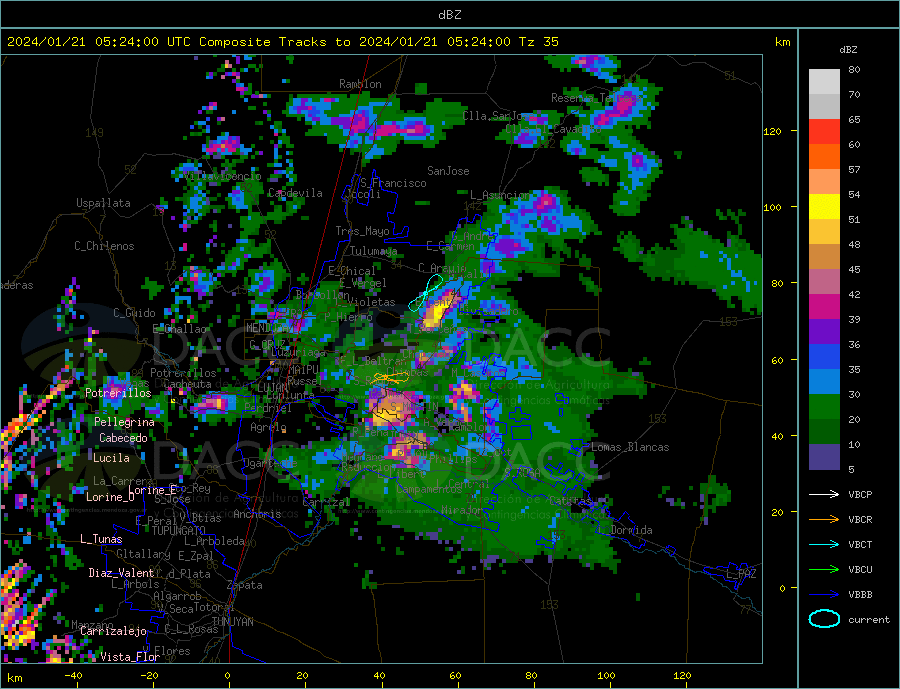The width and height of the screenshot is (900, 689).
Task: Pick the purple swatch between 39 and 36
Action: pyautogui.click(x=824, y=332)
